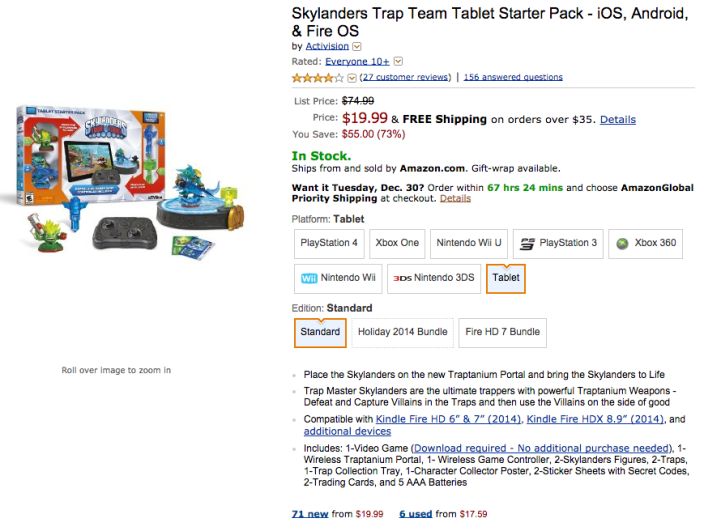
Task: Click the star rating icon
Action: point(314,77)
